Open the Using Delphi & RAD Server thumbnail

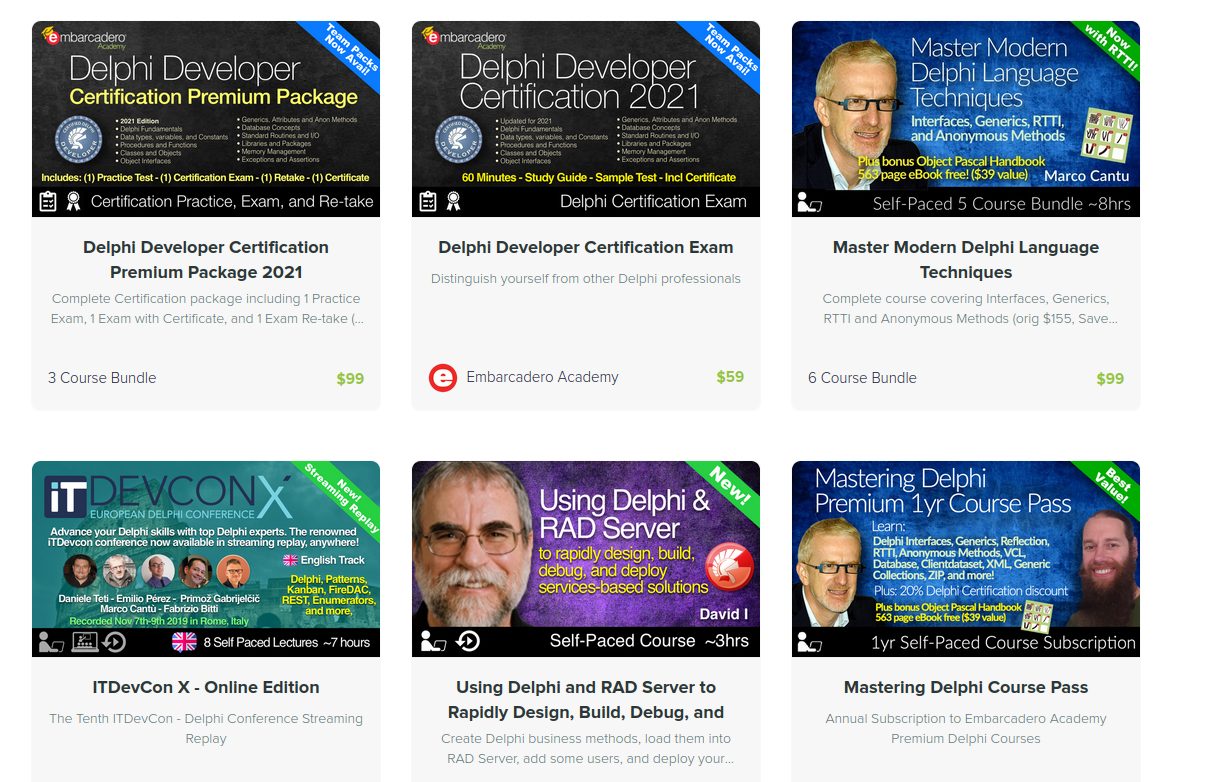point(586,559)
